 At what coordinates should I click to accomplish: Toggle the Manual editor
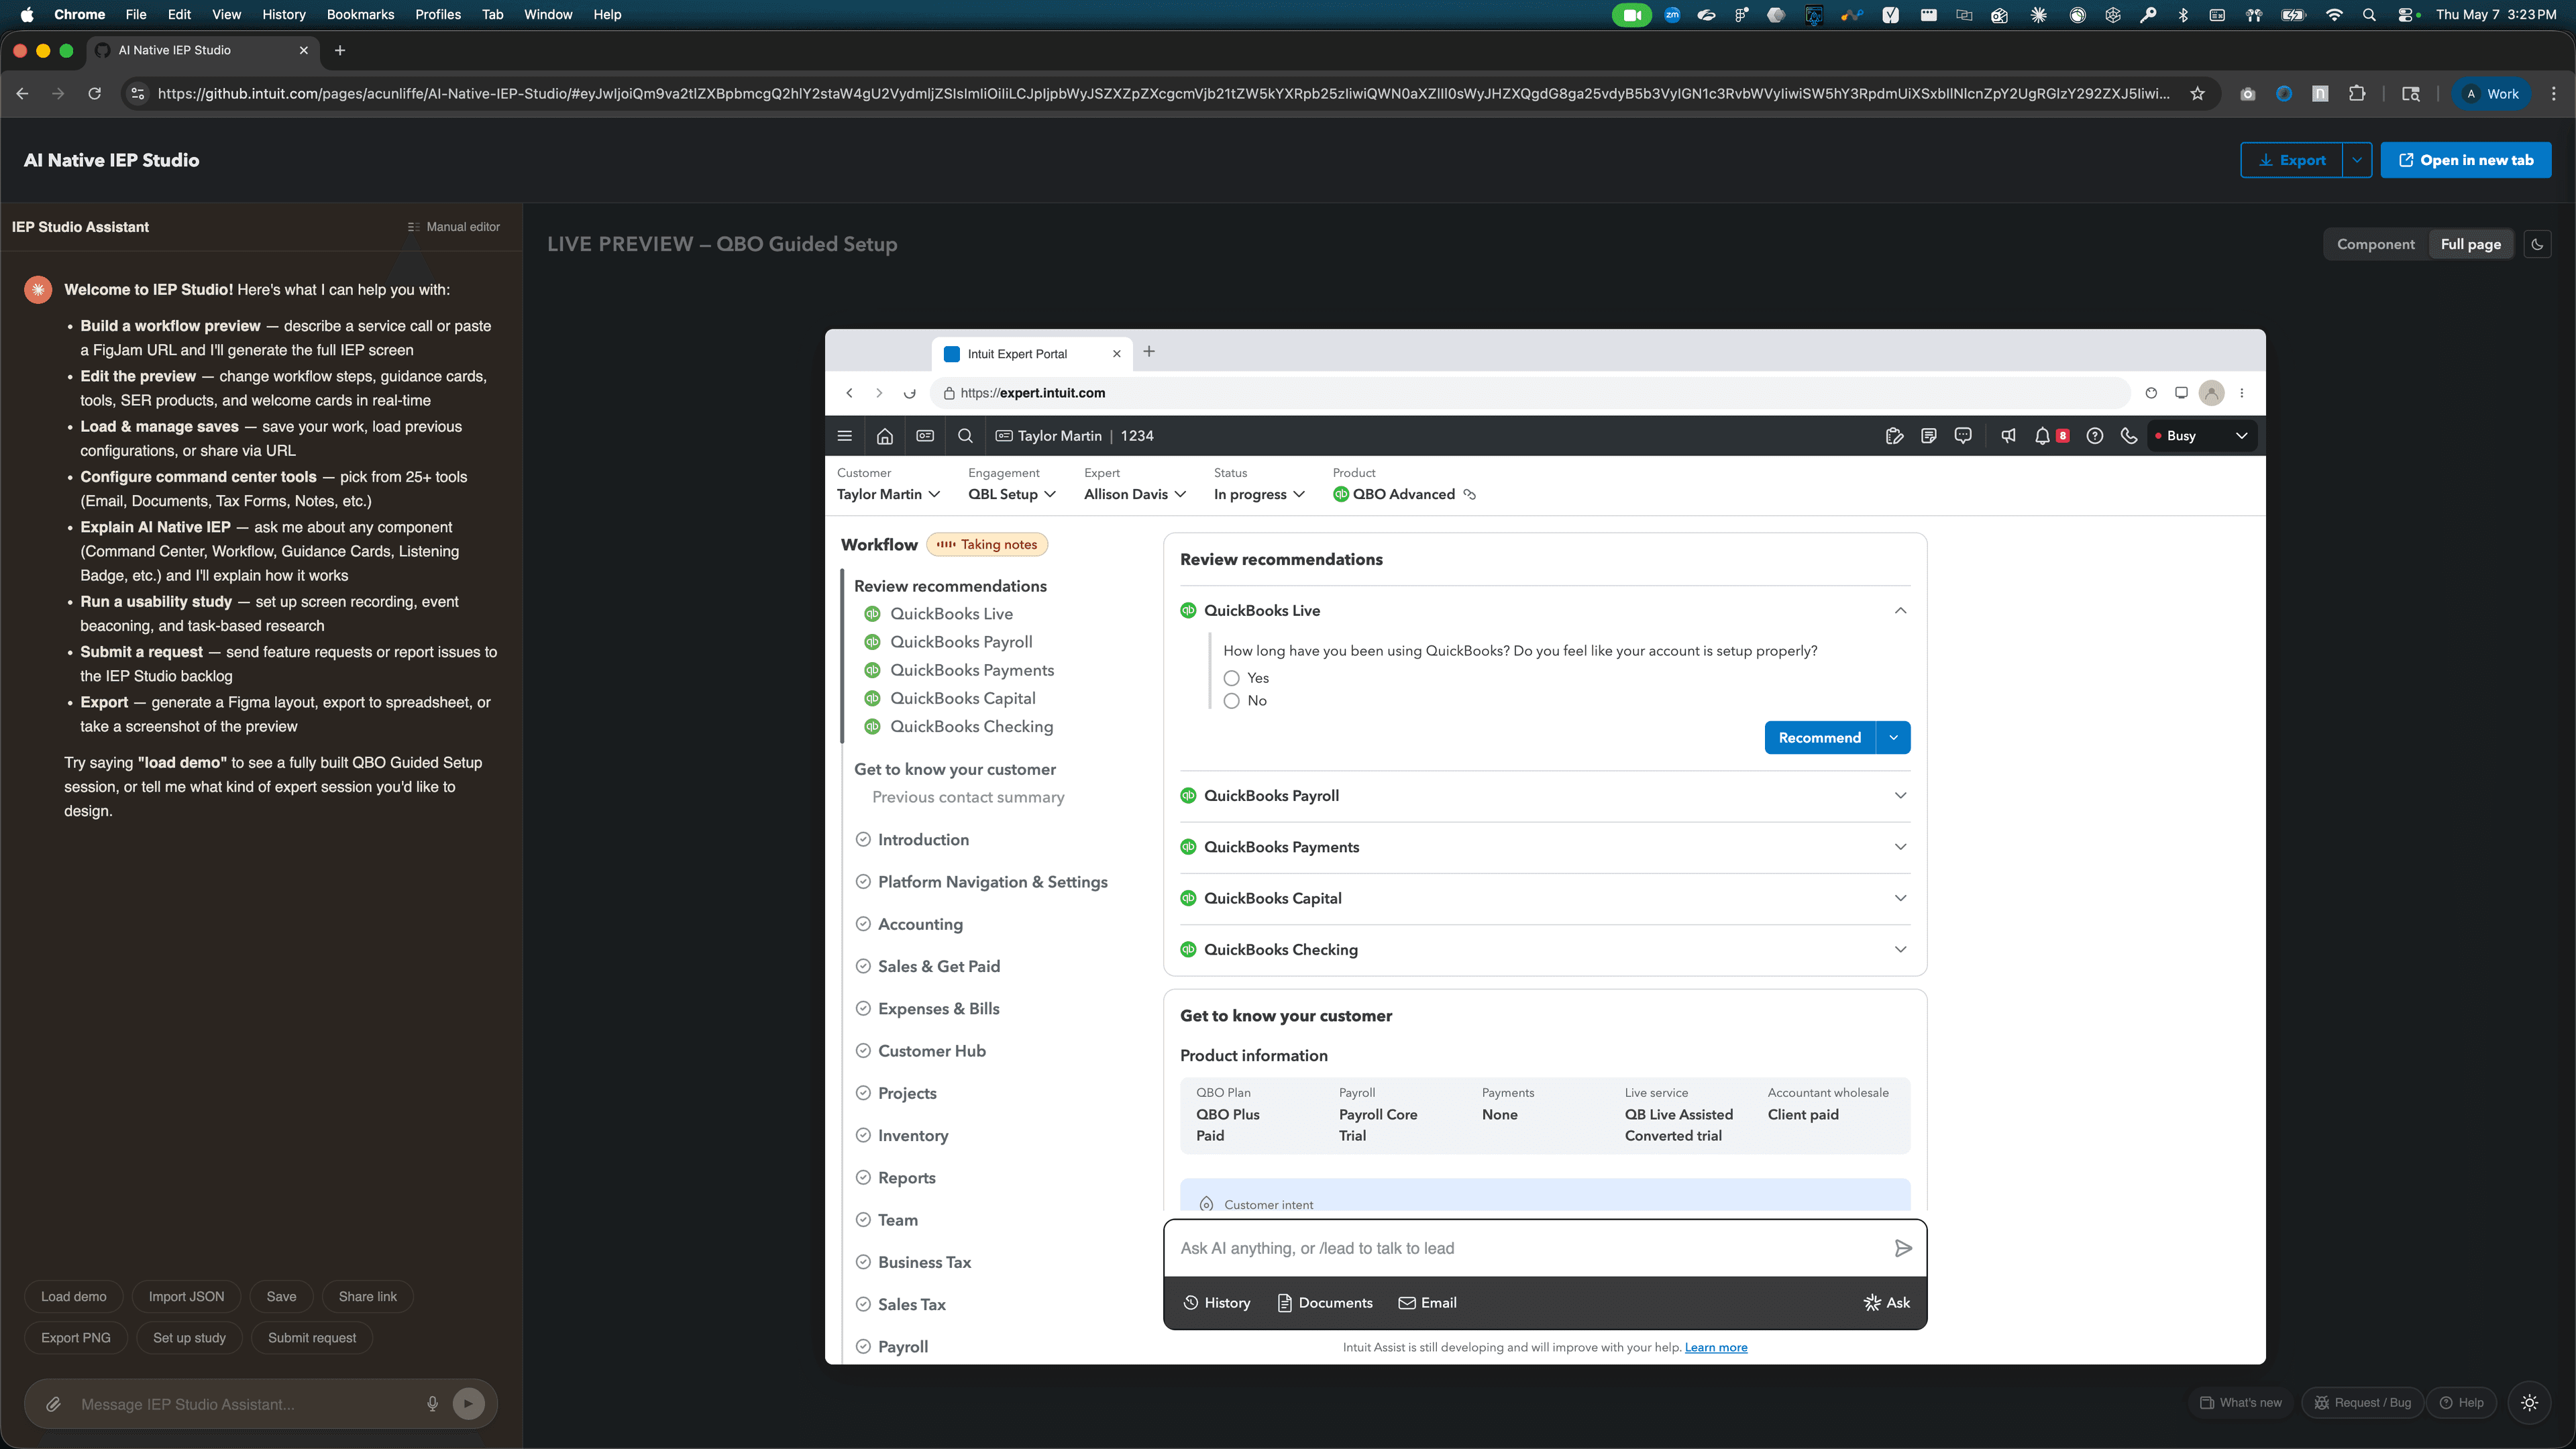coord(453,227)
